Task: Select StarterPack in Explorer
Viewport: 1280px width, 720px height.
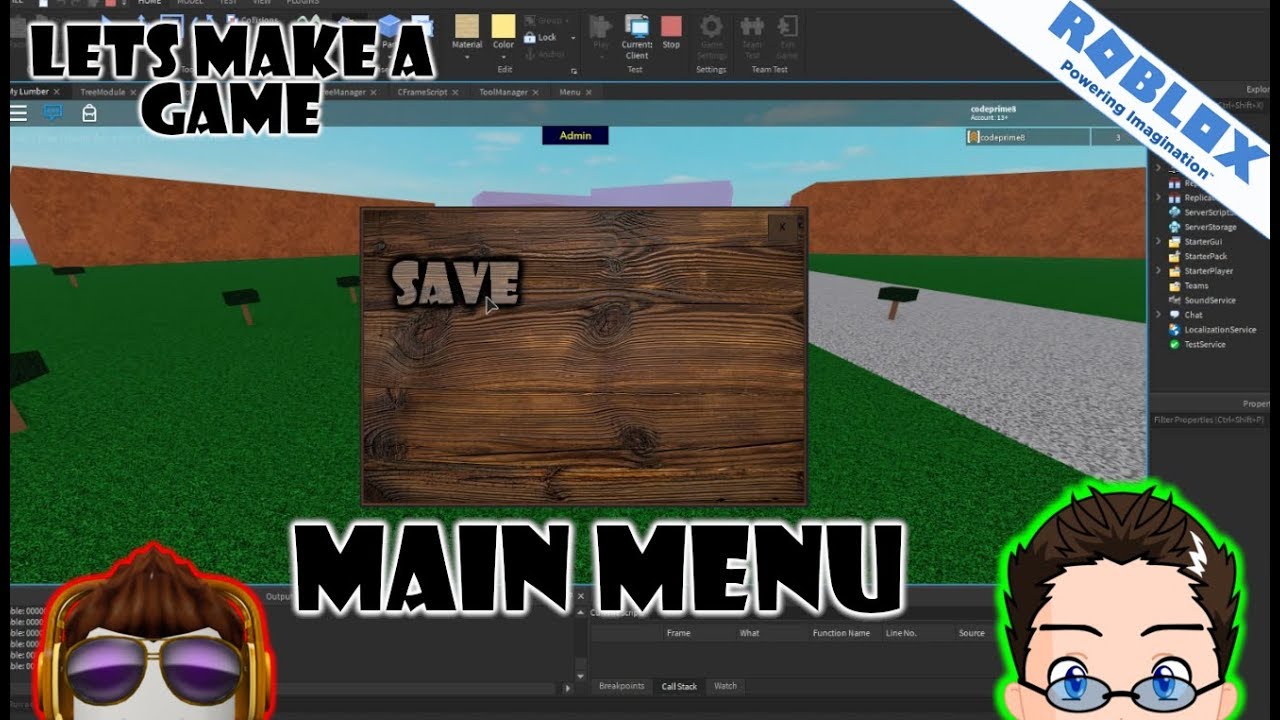Action: click(x=1197, y=257)
